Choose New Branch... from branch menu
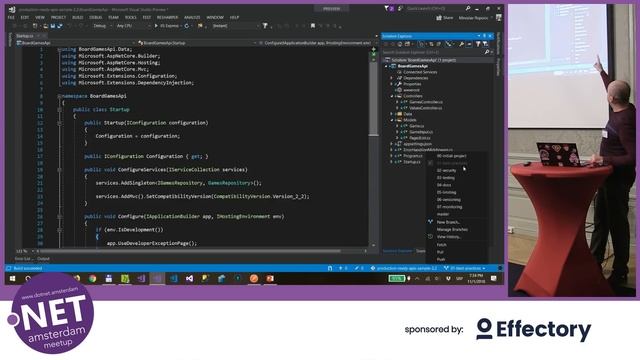This screenshot has width=640, height=360. (448, 222)
